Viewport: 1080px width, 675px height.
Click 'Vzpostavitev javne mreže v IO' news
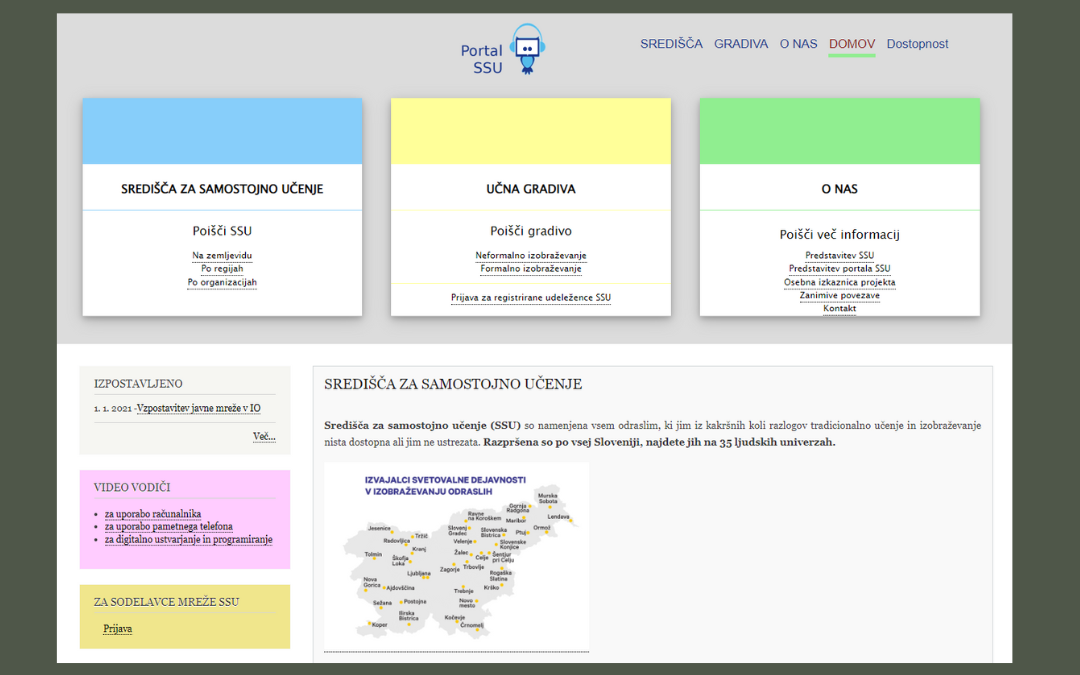pyautogui.click(x=199, y=408)
